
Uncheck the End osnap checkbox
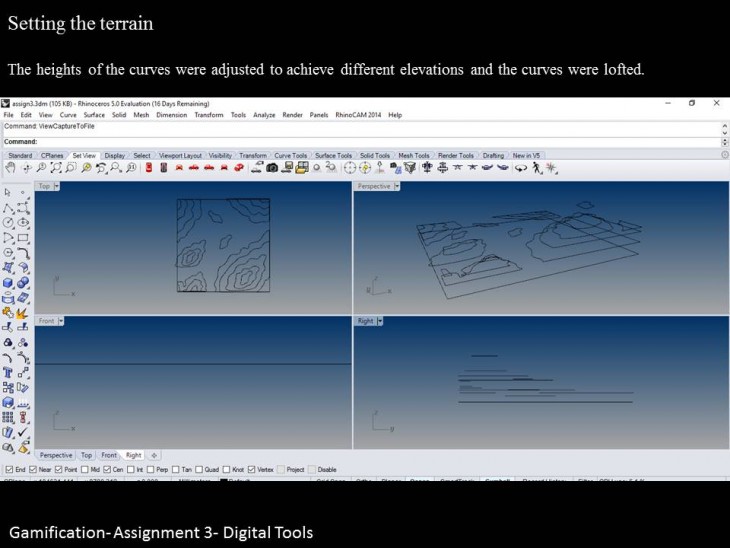10,469
